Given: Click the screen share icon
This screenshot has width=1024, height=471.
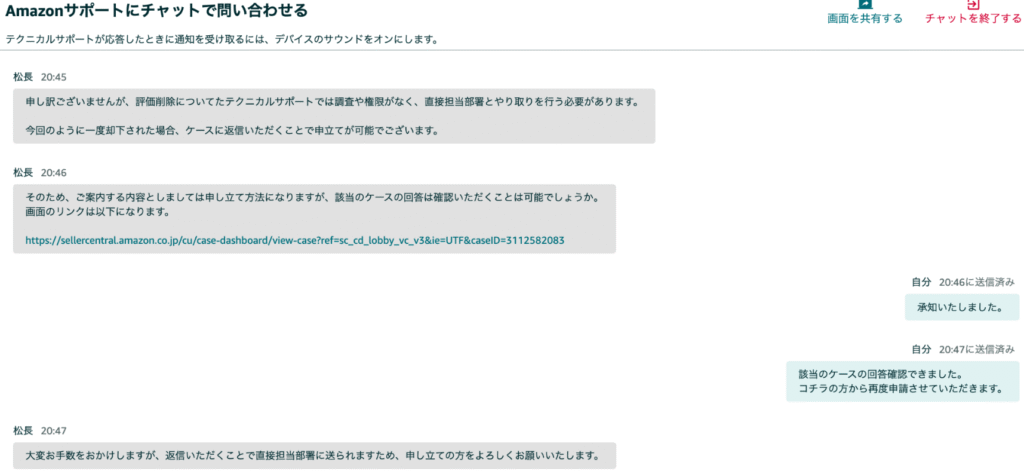Looking at the screenshot, I should [x=865, y=3].
